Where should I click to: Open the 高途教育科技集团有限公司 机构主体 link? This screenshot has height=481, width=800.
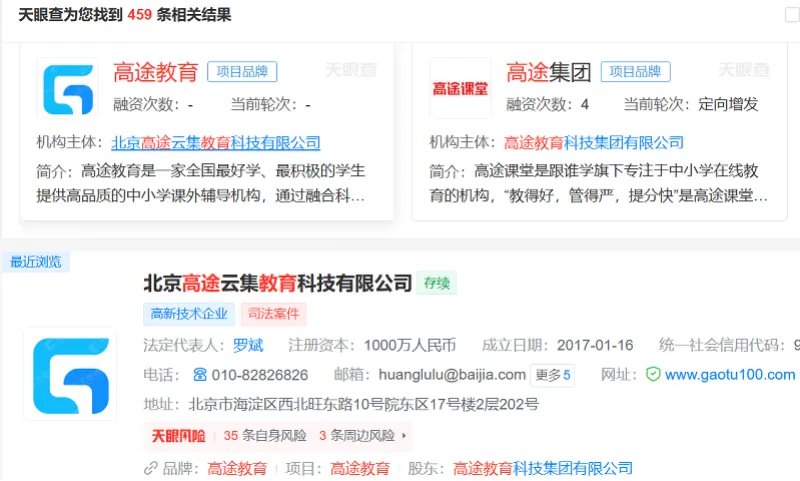(594, 142)
